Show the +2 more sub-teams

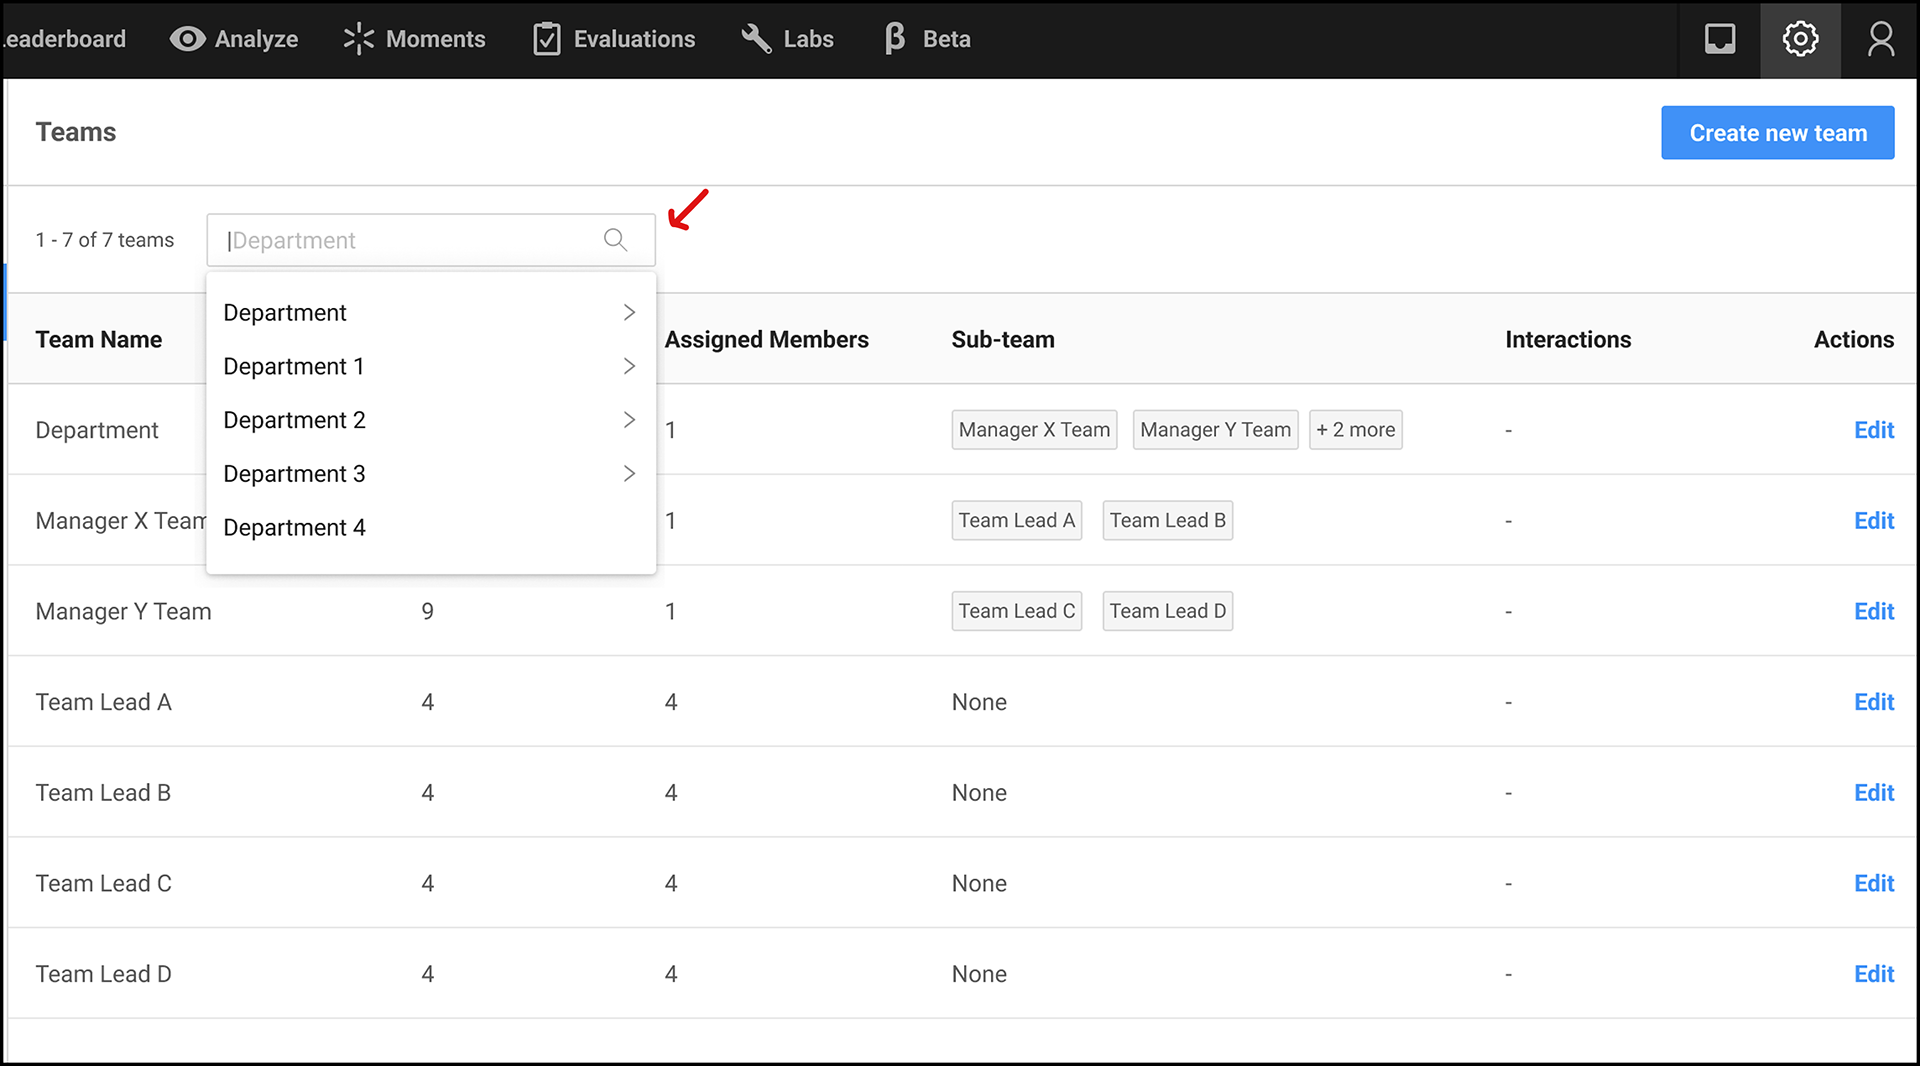[1355, 430]
